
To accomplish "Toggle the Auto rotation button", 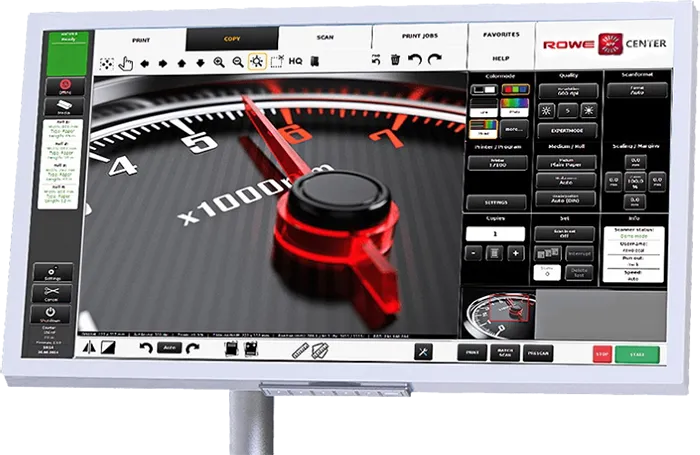I will coord(170,348).
